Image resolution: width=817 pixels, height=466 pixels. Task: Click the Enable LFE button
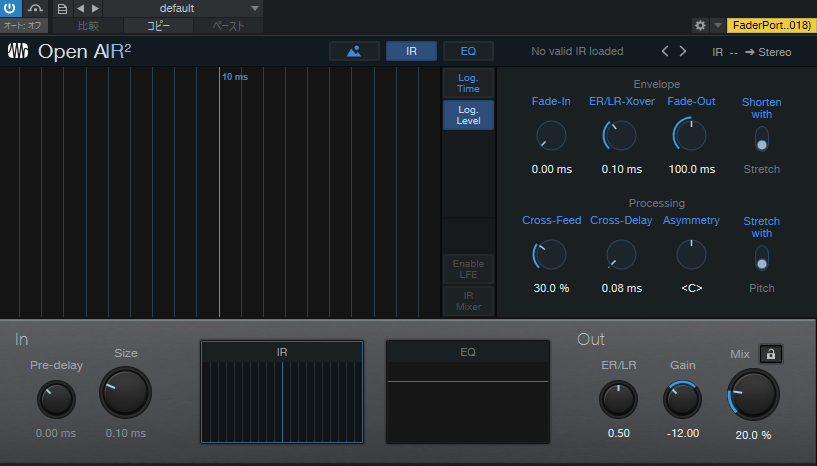point(468,269)
